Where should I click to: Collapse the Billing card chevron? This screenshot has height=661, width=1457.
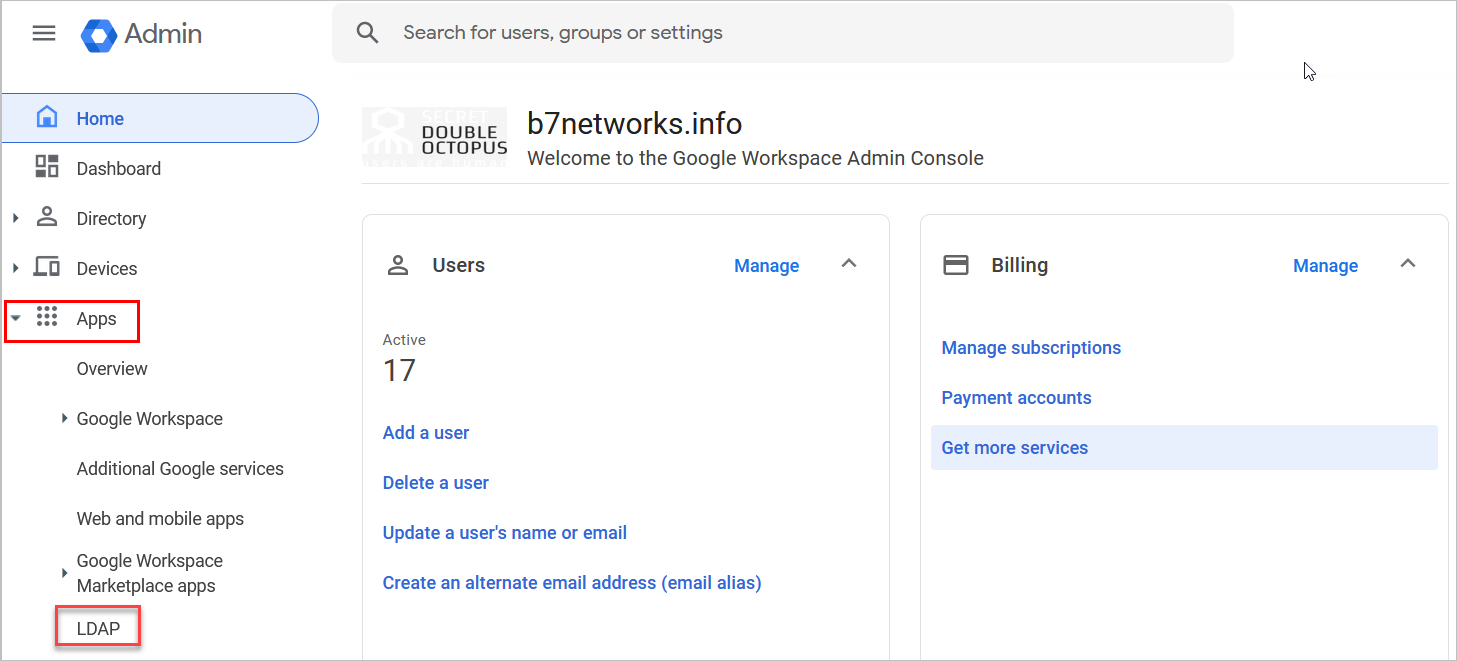click(1408, 264)
